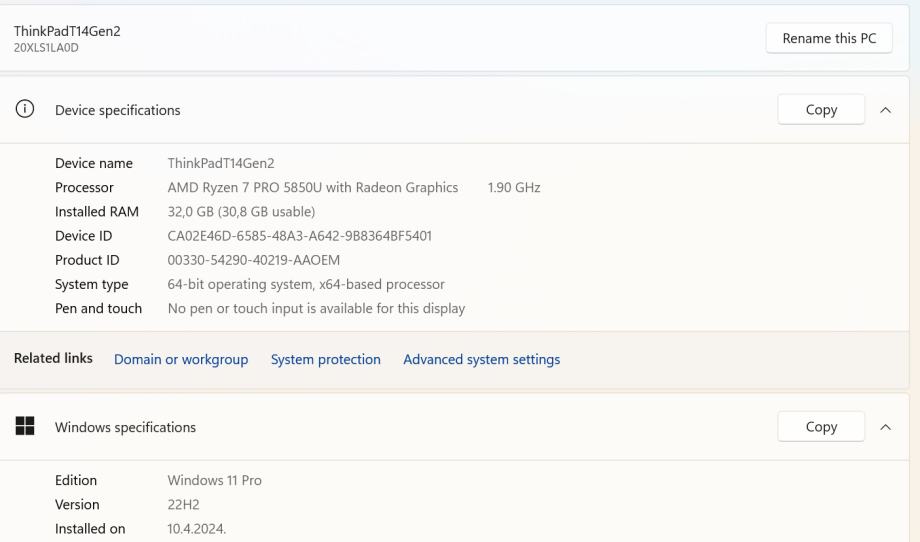Screen dimensions: 920x542
Task: Click the 22H2 version value
Action: 182,505
